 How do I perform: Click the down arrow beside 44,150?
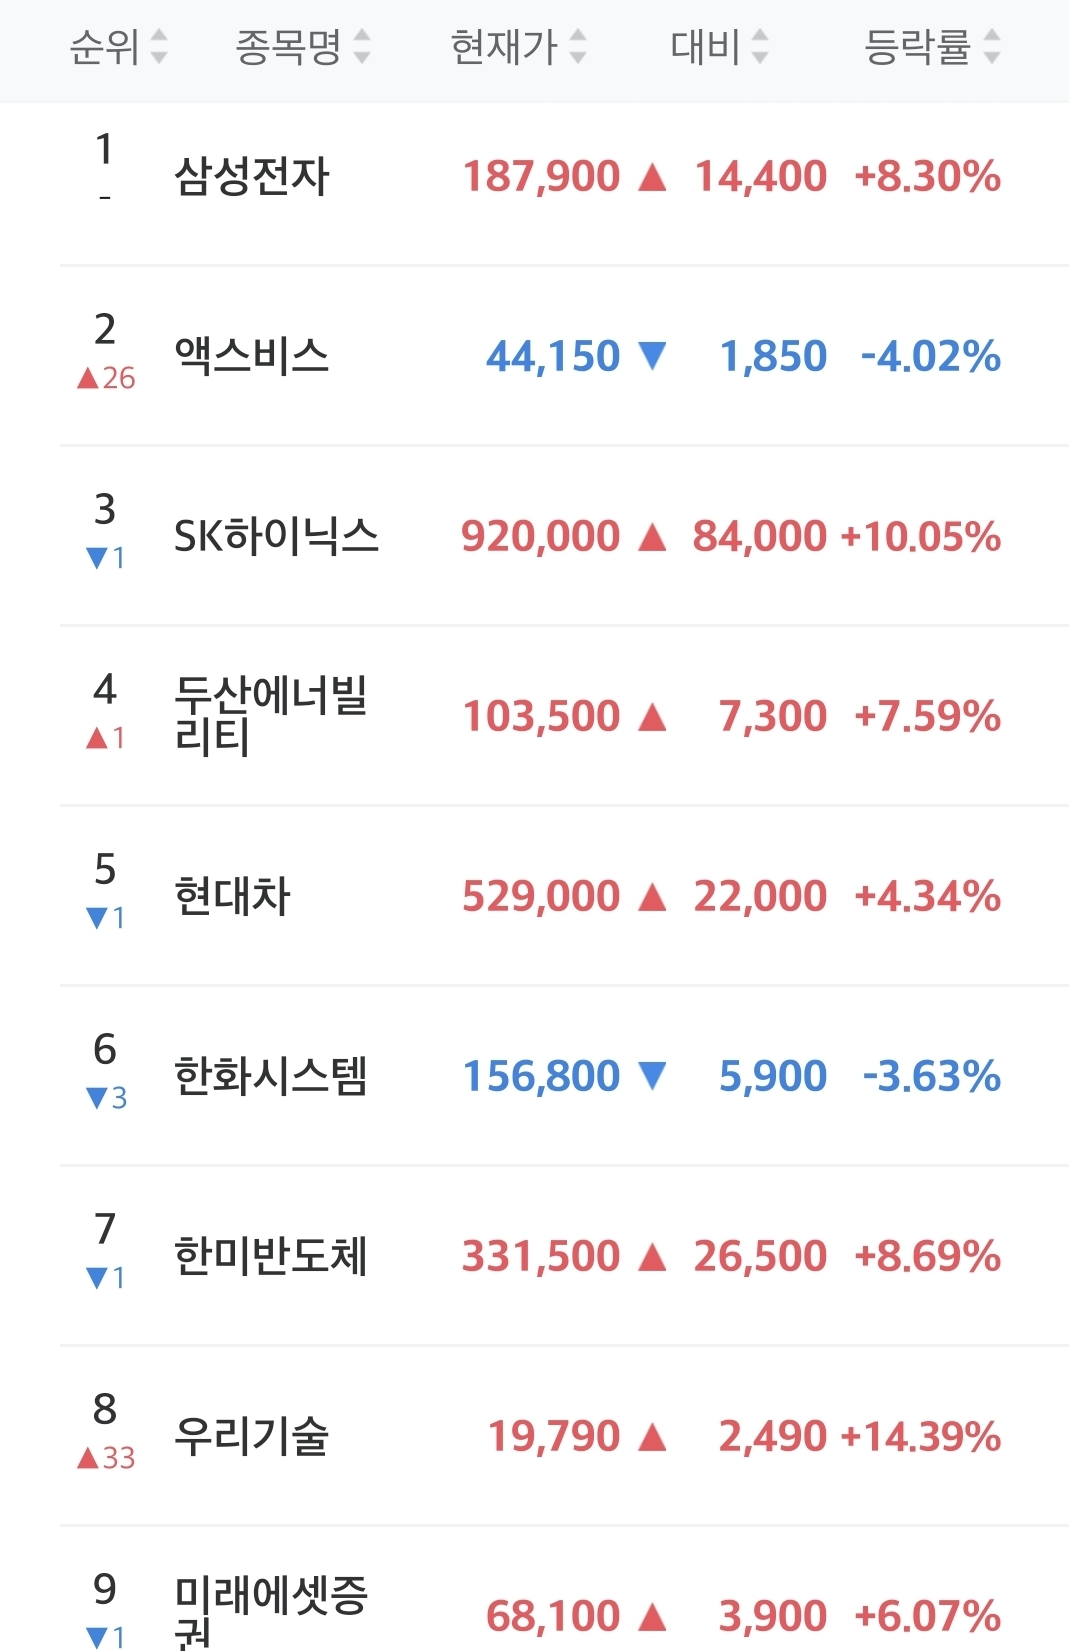[652, 355]
